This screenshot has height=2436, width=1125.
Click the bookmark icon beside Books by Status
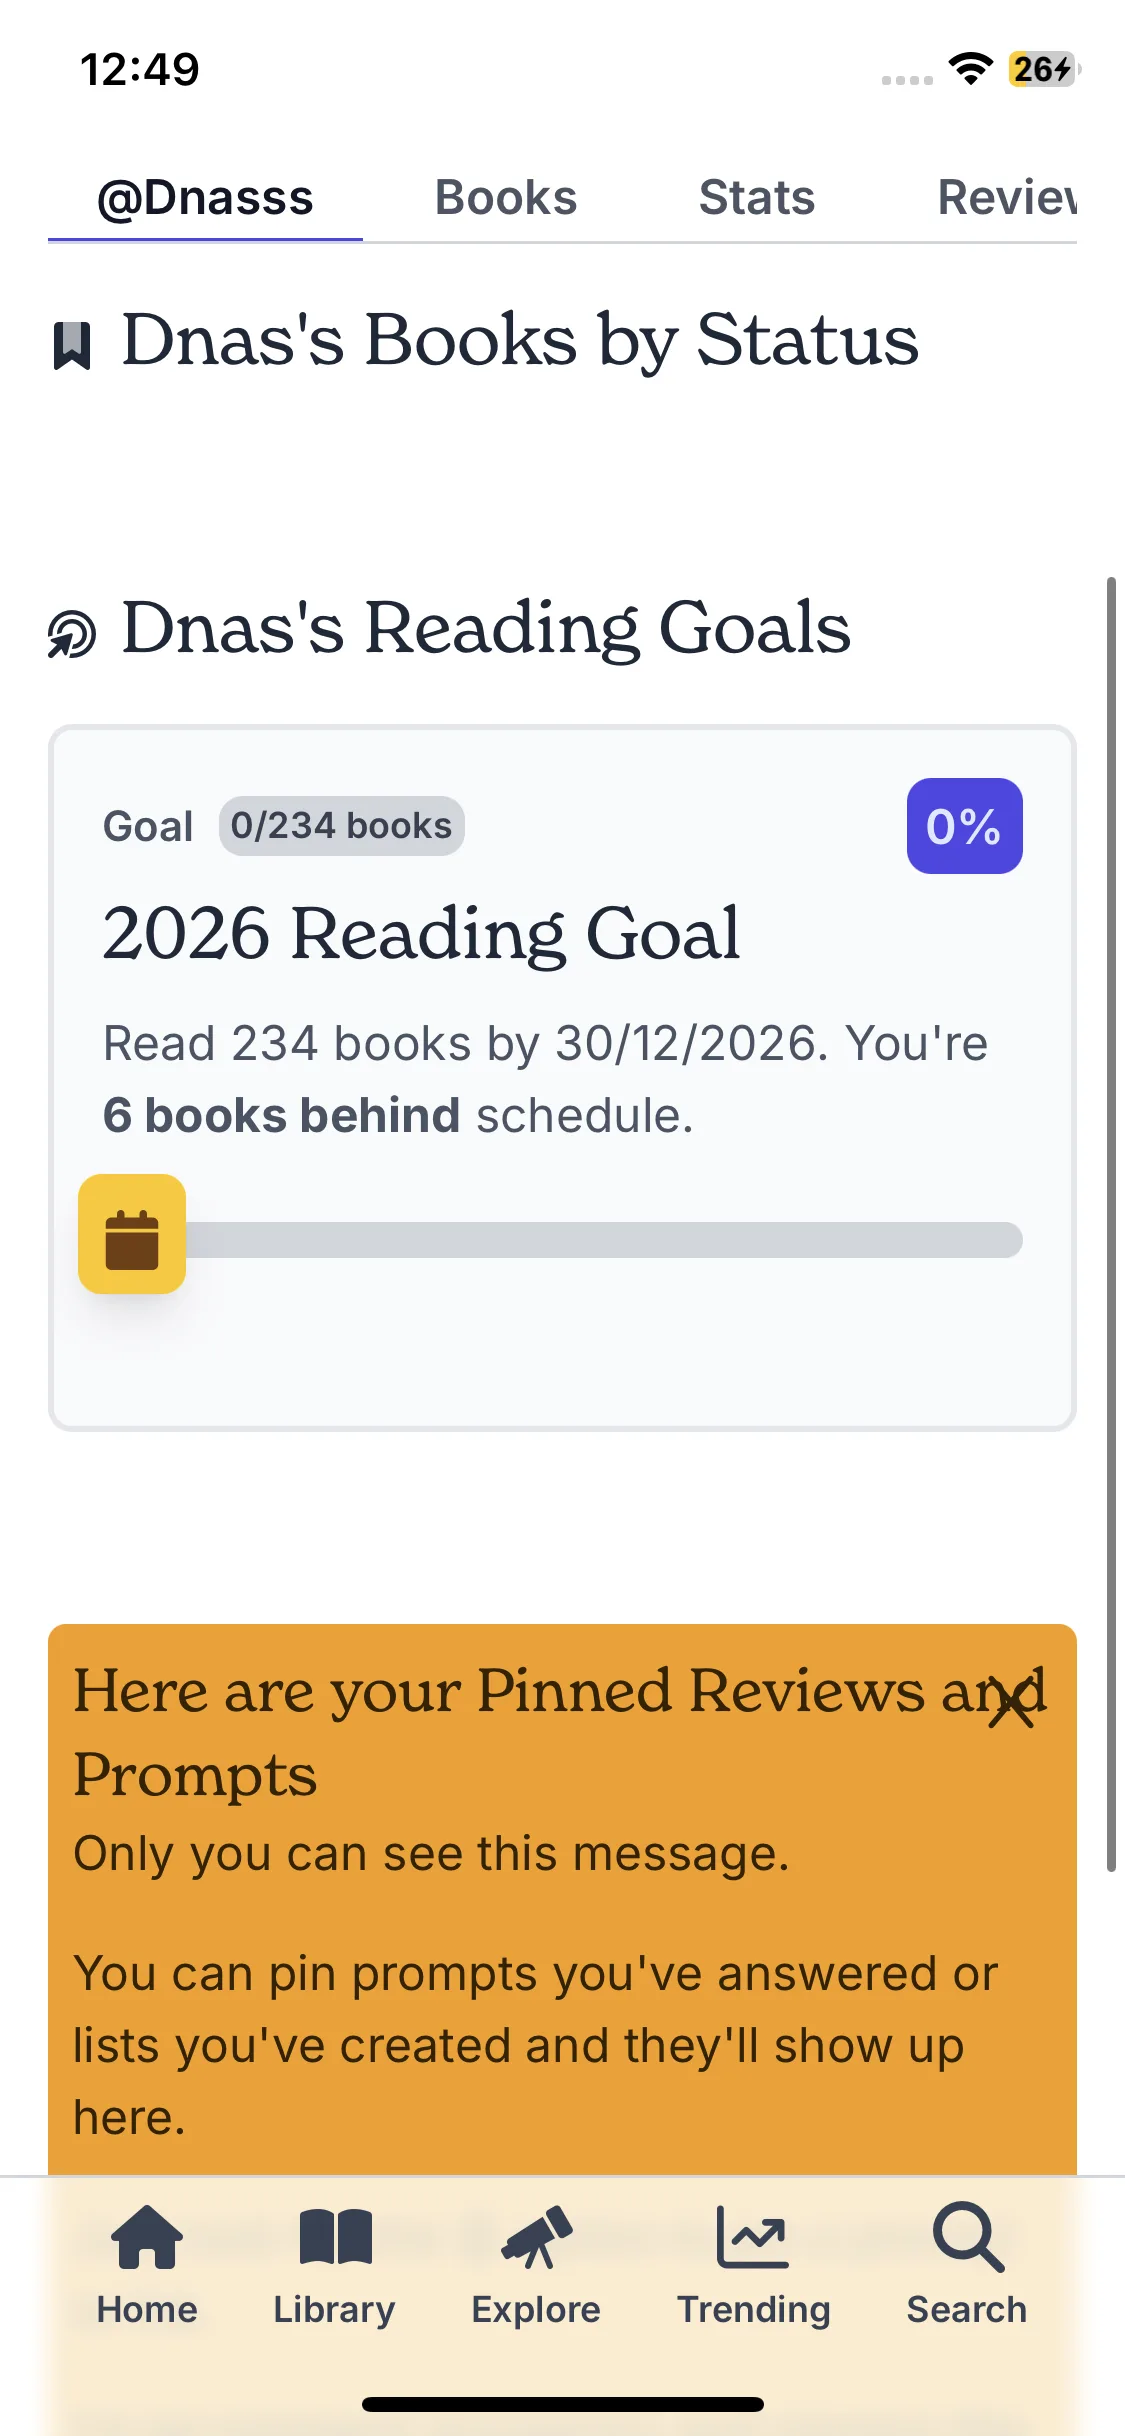point(72,346)
